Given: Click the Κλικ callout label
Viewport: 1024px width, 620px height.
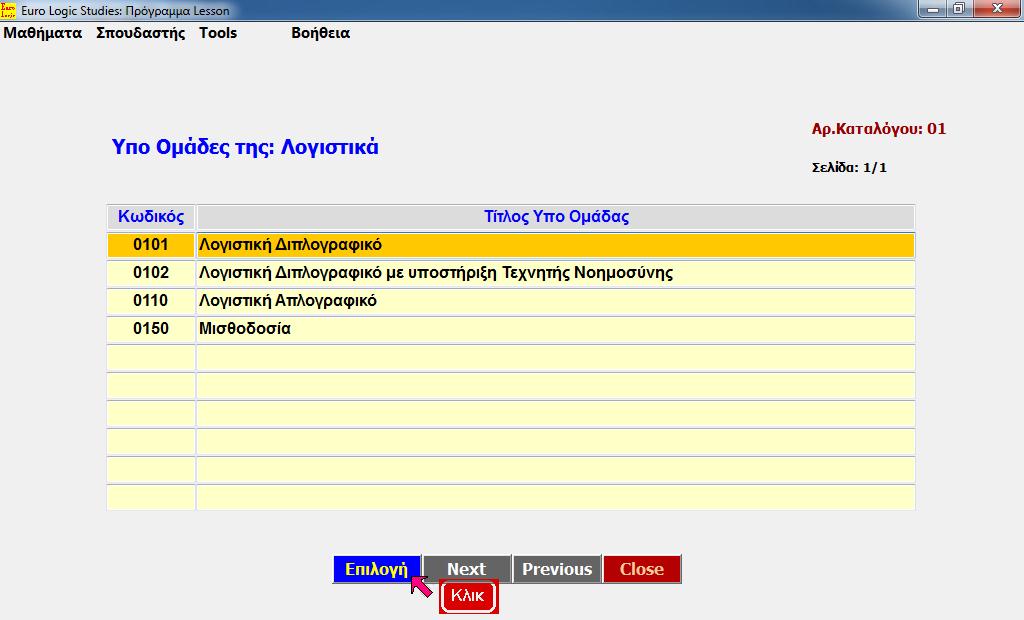Looking at the screenshot, I should point(468,595).
